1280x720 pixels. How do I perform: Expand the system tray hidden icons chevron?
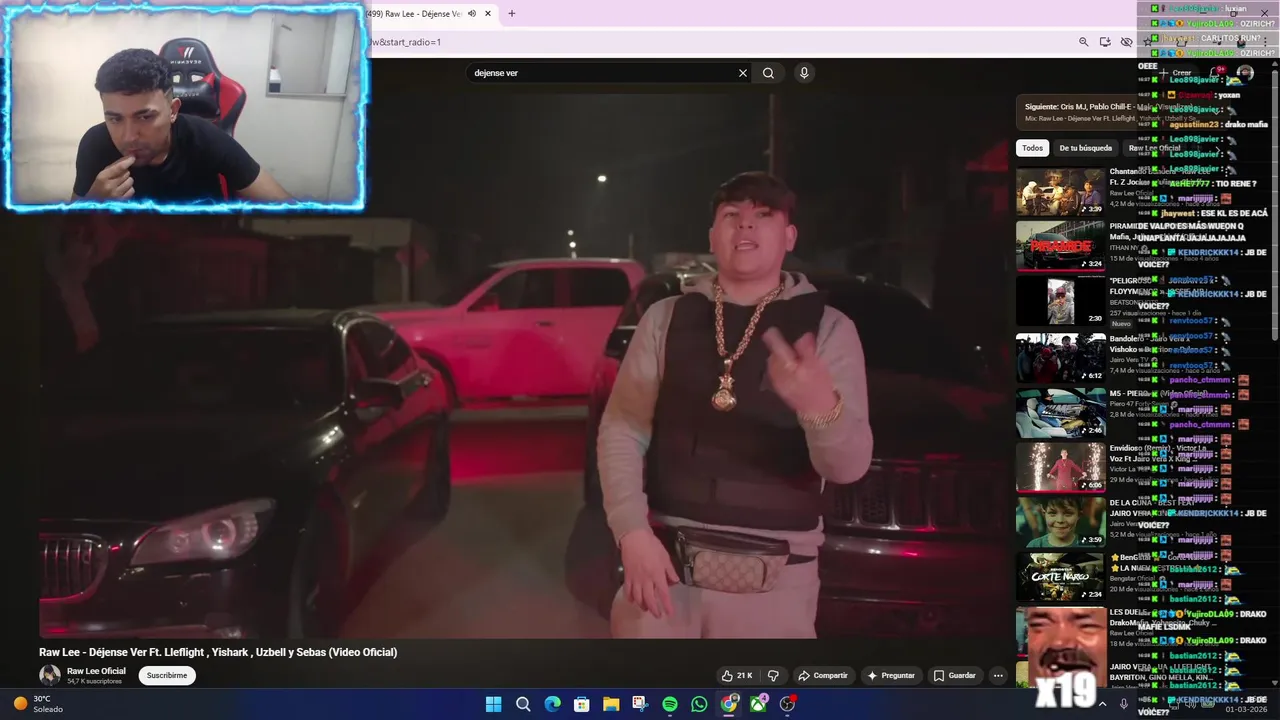point(1102,704)
